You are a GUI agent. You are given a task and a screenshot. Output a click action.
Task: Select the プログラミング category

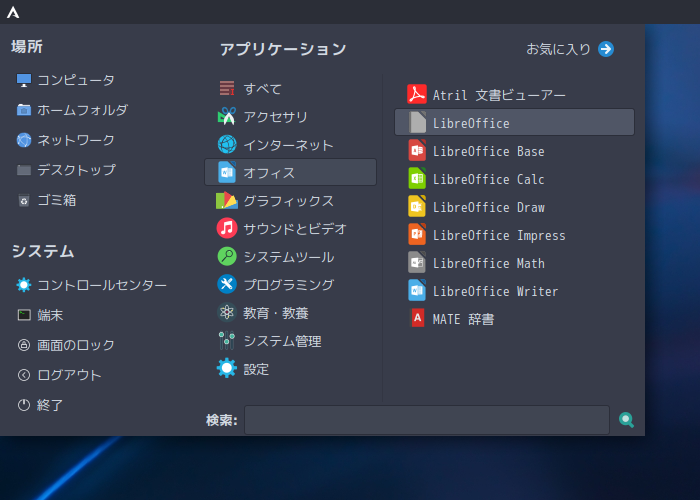click(x=291, y=284)
